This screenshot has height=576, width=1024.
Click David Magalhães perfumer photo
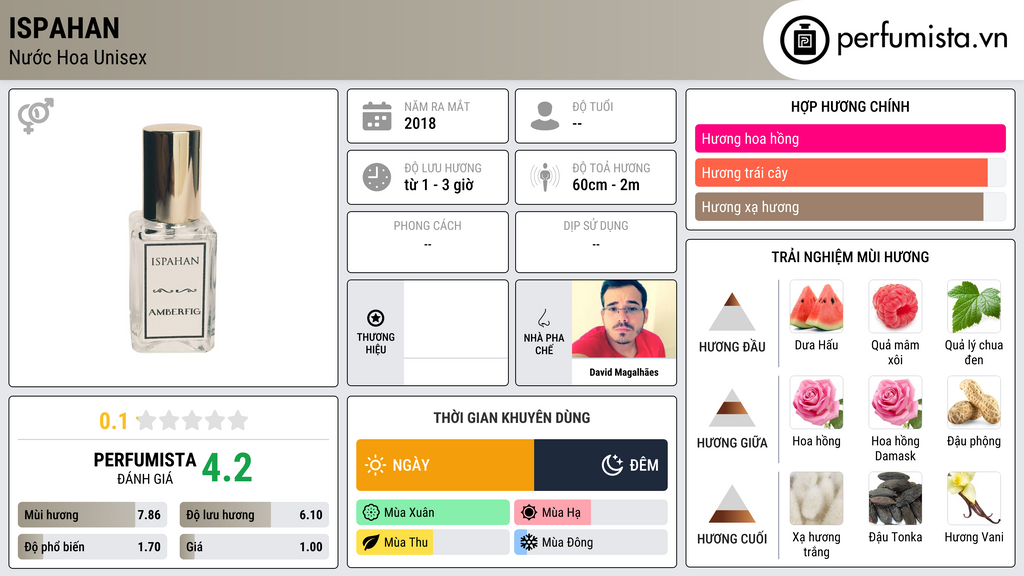point(624,319)
